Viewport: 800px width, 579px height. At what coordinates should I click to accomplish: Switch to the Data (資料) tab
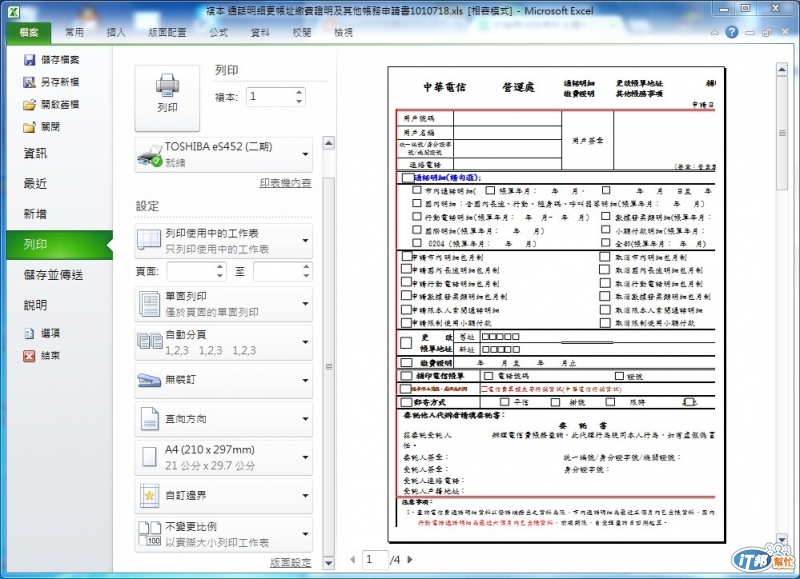tap(260, 33)
